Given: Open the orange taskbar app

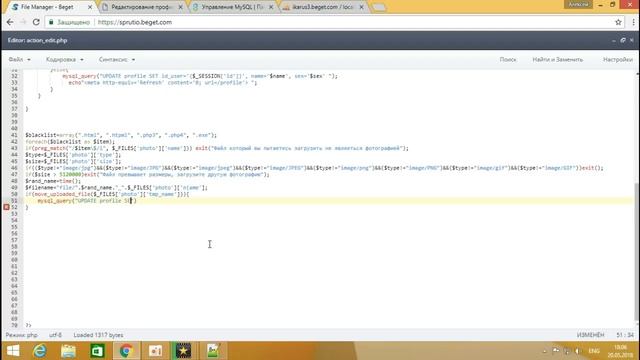Looking at the screenshot, I should coord(155,351).
